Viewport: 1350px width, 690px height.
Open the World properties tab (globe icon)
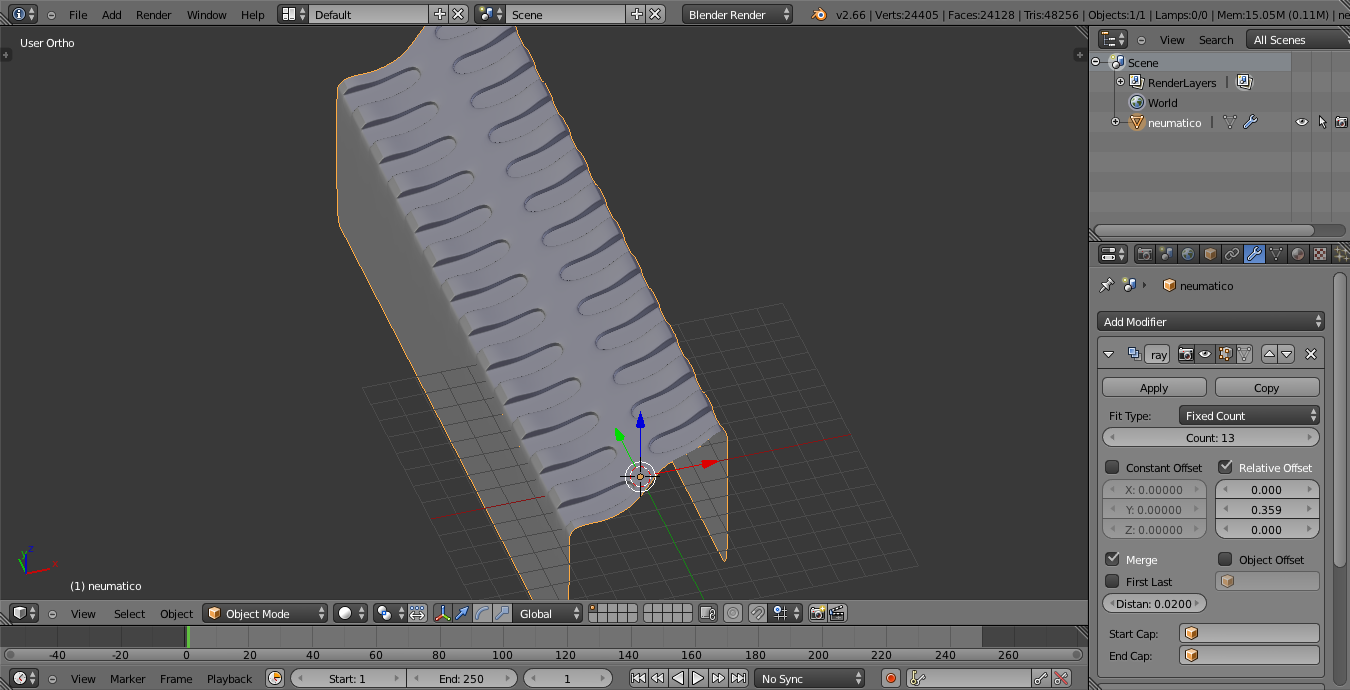click(x=1188, y=254)
